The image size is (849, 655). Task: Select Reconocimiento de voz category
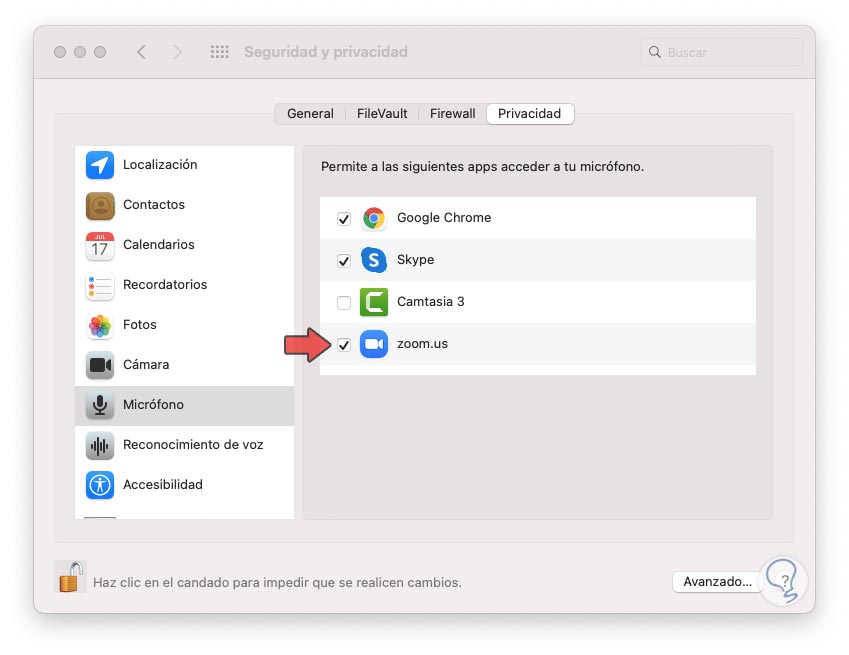[192, 445]
